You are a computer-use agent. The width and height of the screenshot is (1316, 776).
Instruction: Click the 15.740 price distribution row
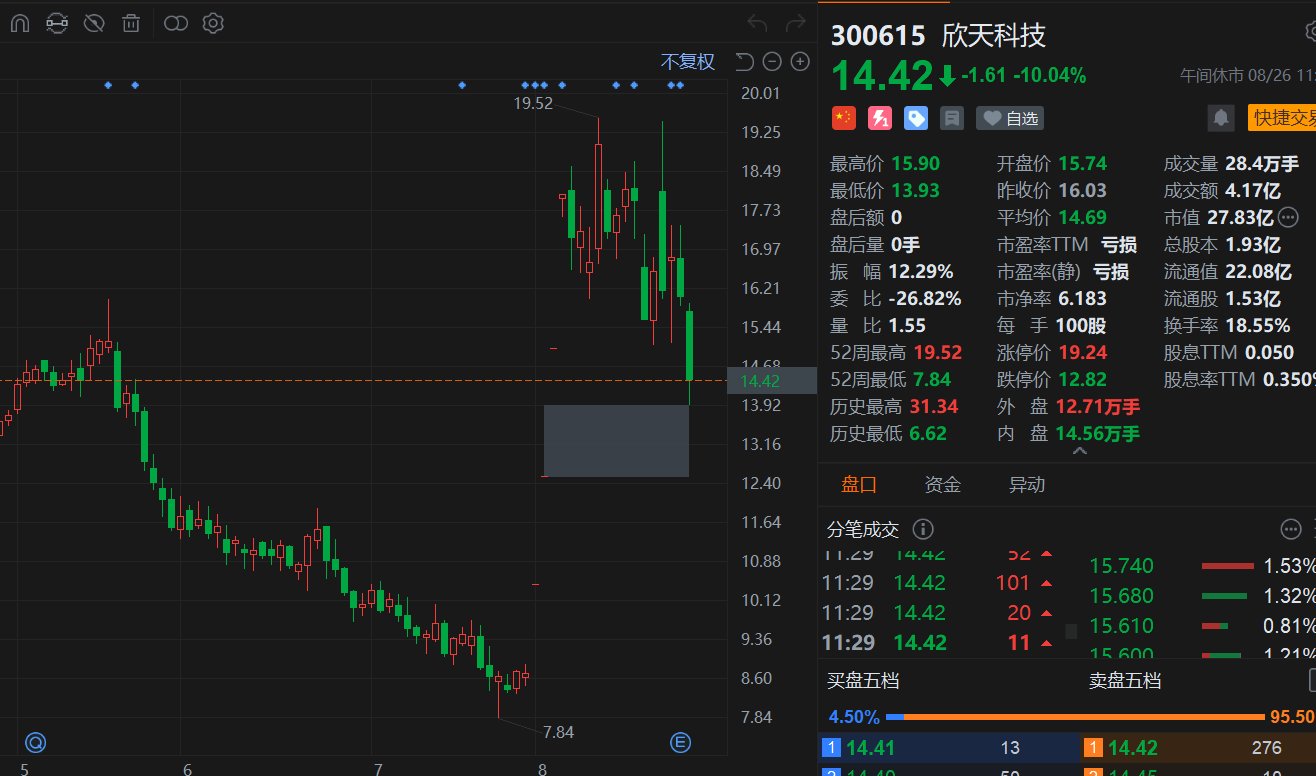pyautogui.click(x=1202, y=566)
